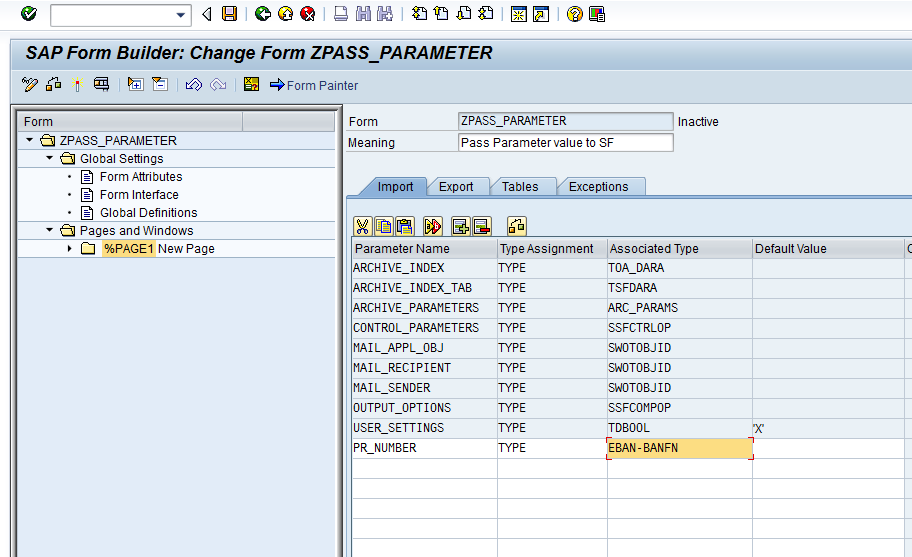Click inside the command input field
The height and width of the screenshot is (557, 912).
pyautogui.click(x=113, y=15)
